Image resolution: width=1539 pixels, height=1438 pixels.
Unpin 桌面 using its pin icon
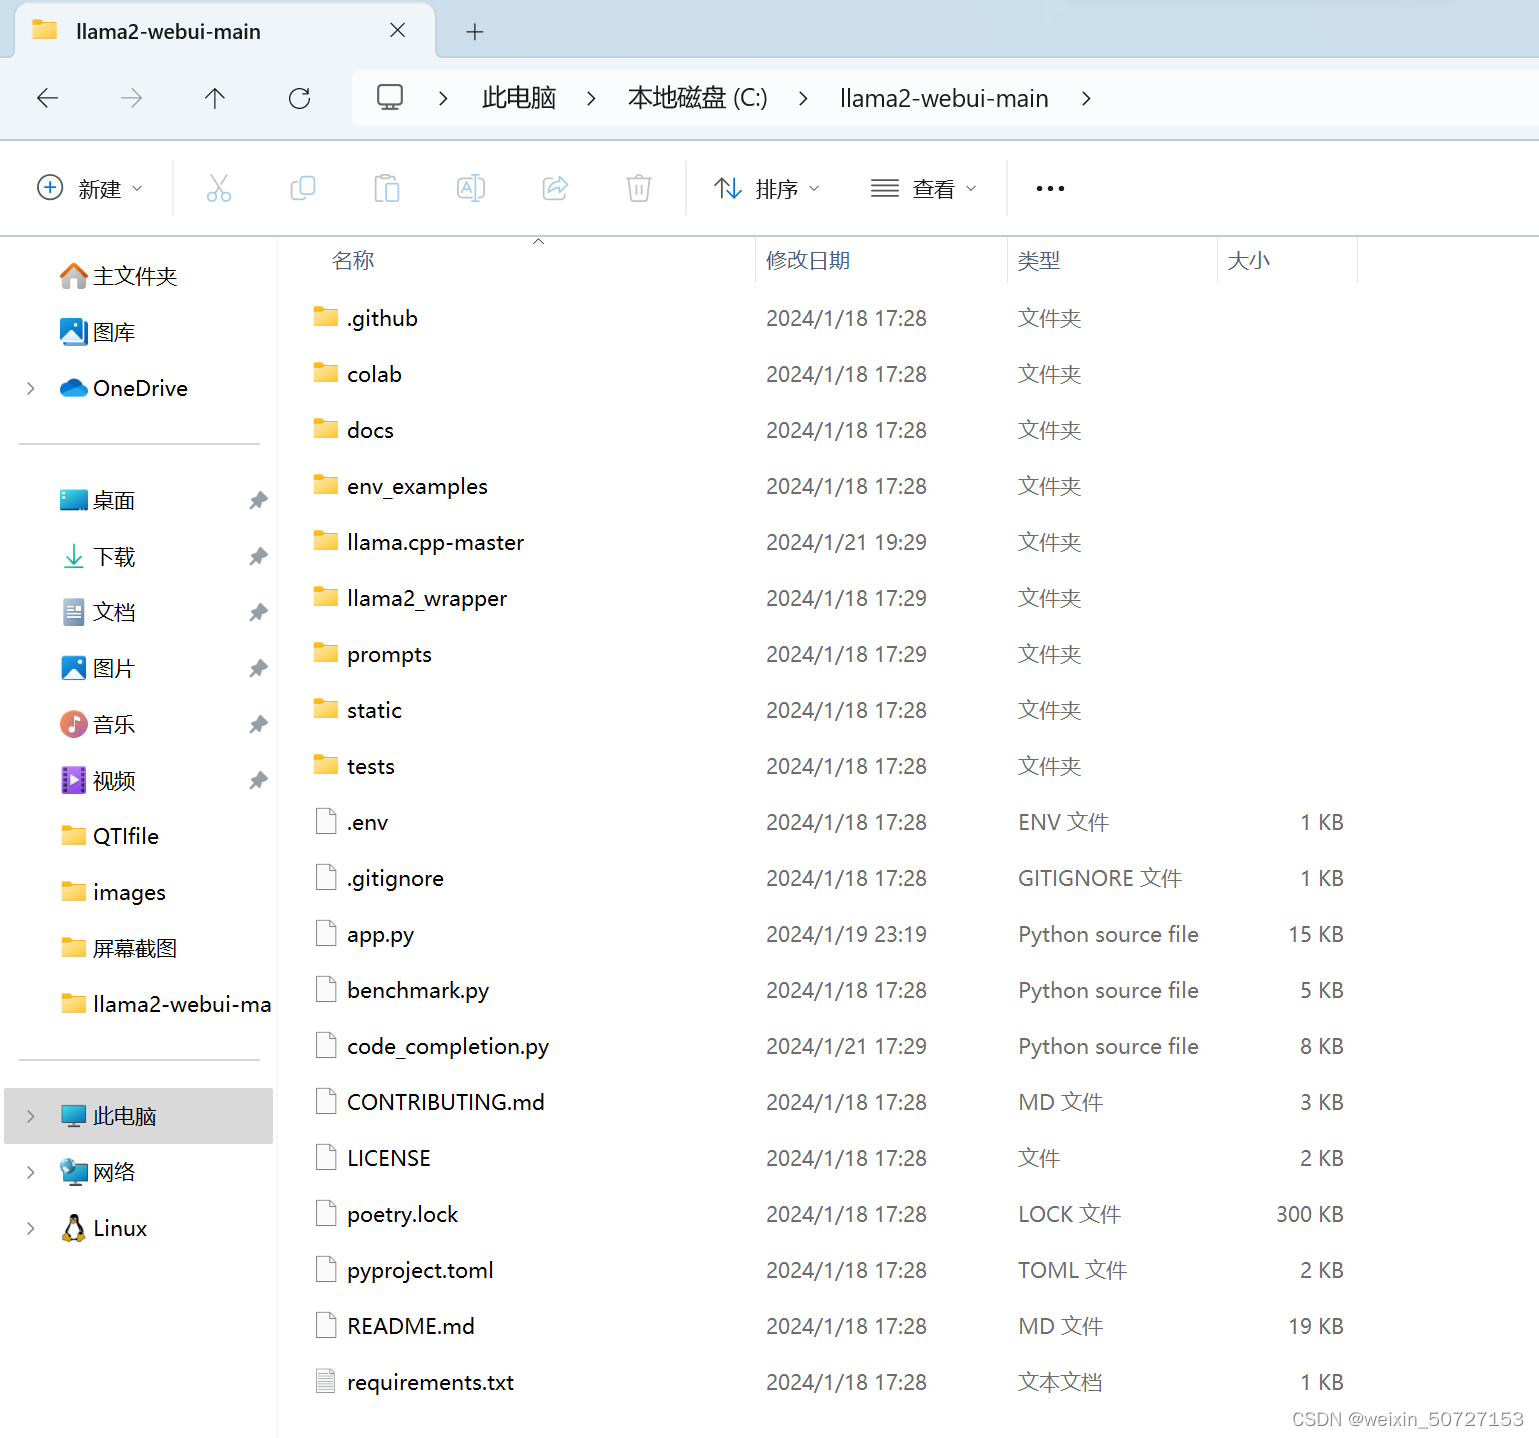(x=258, y=500)
